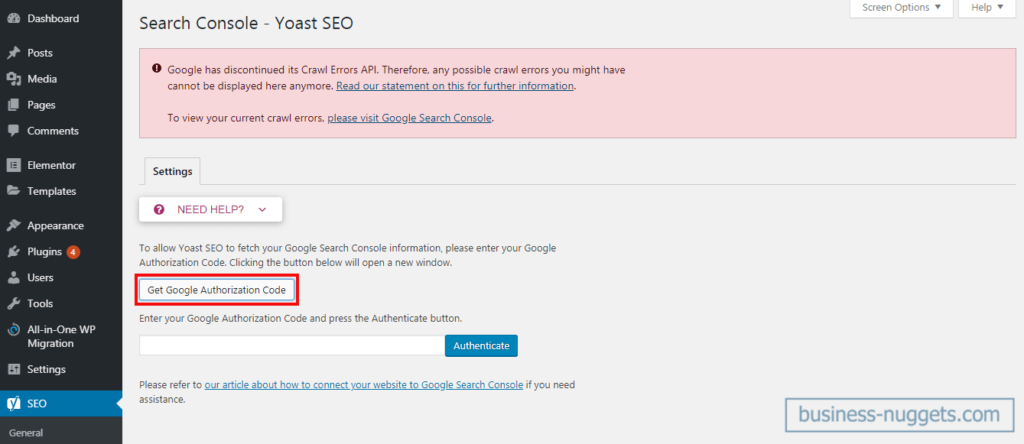Screen dimensions: 1024x444
Task: Focus the Google Authorization Code input field
Action: 292,345
